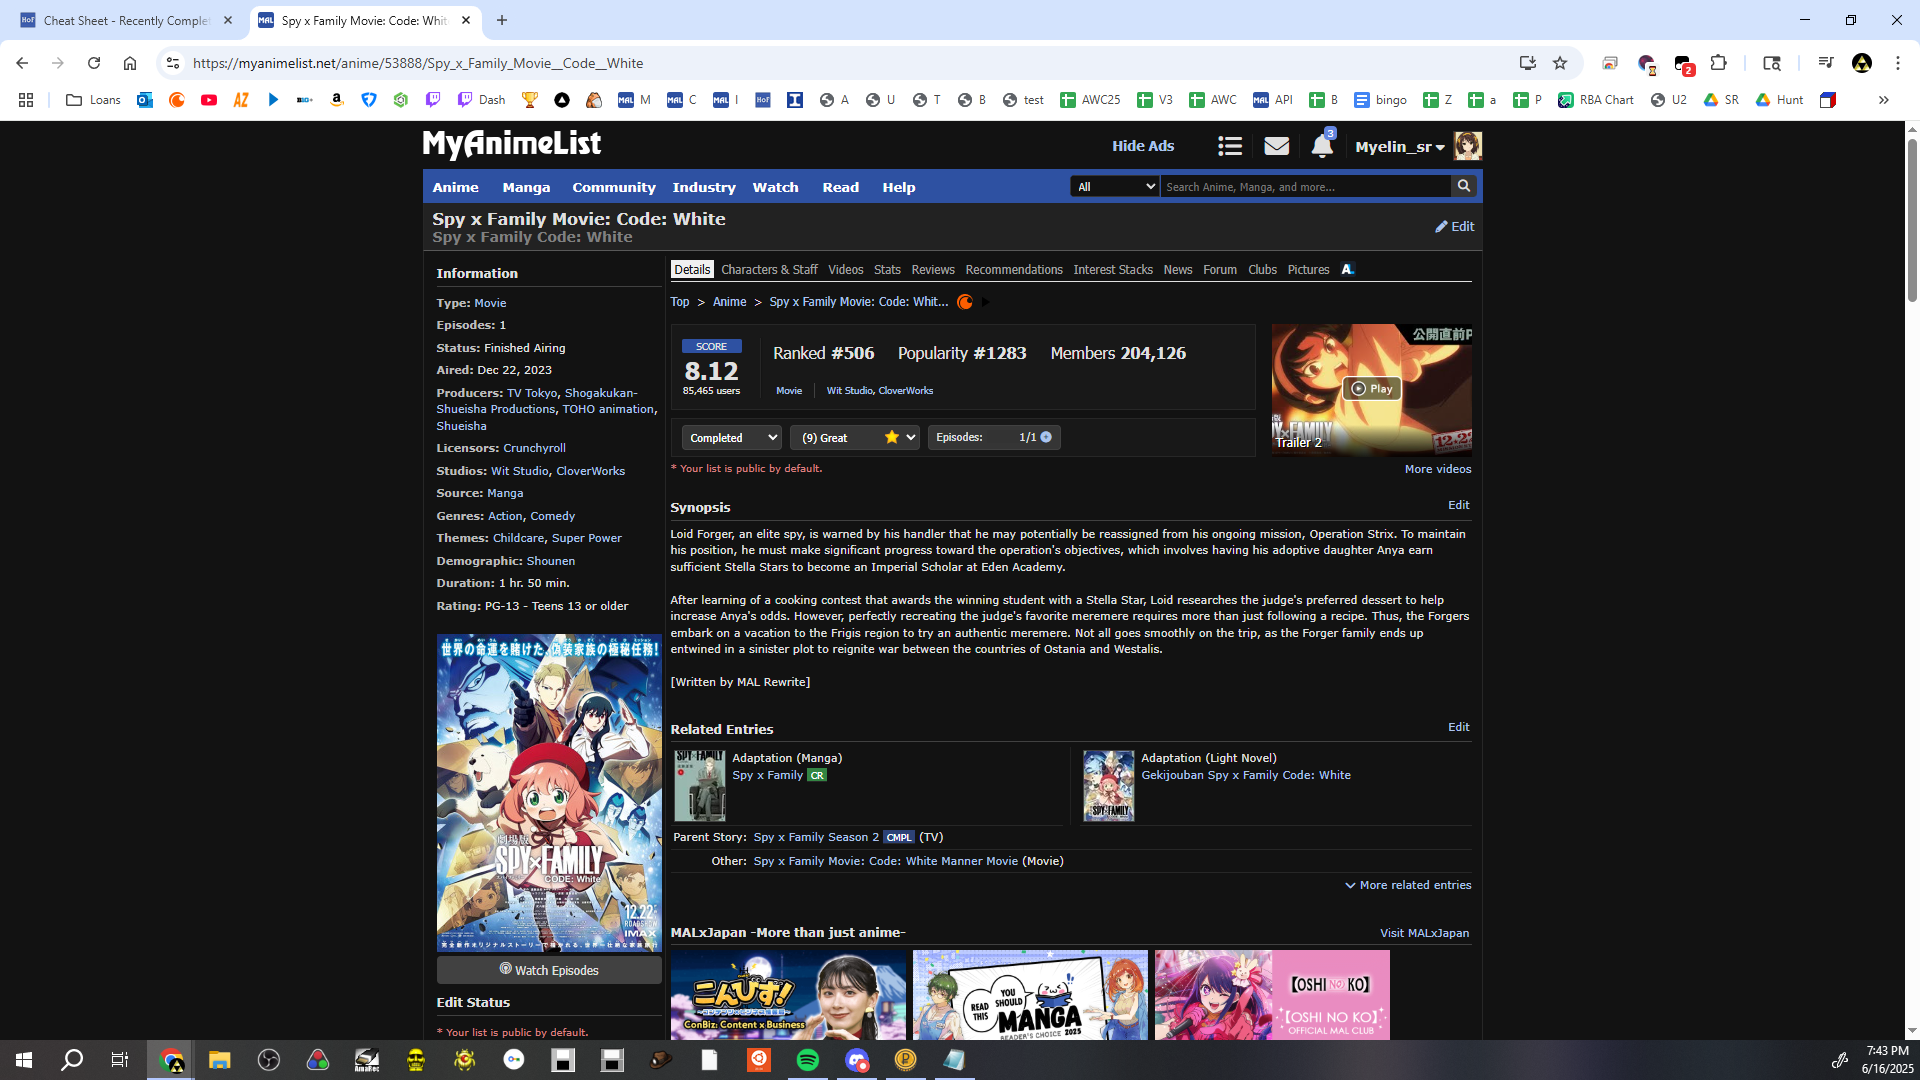
Task: Open the All search category dropdown
Action: click(x=1114, y=186)
